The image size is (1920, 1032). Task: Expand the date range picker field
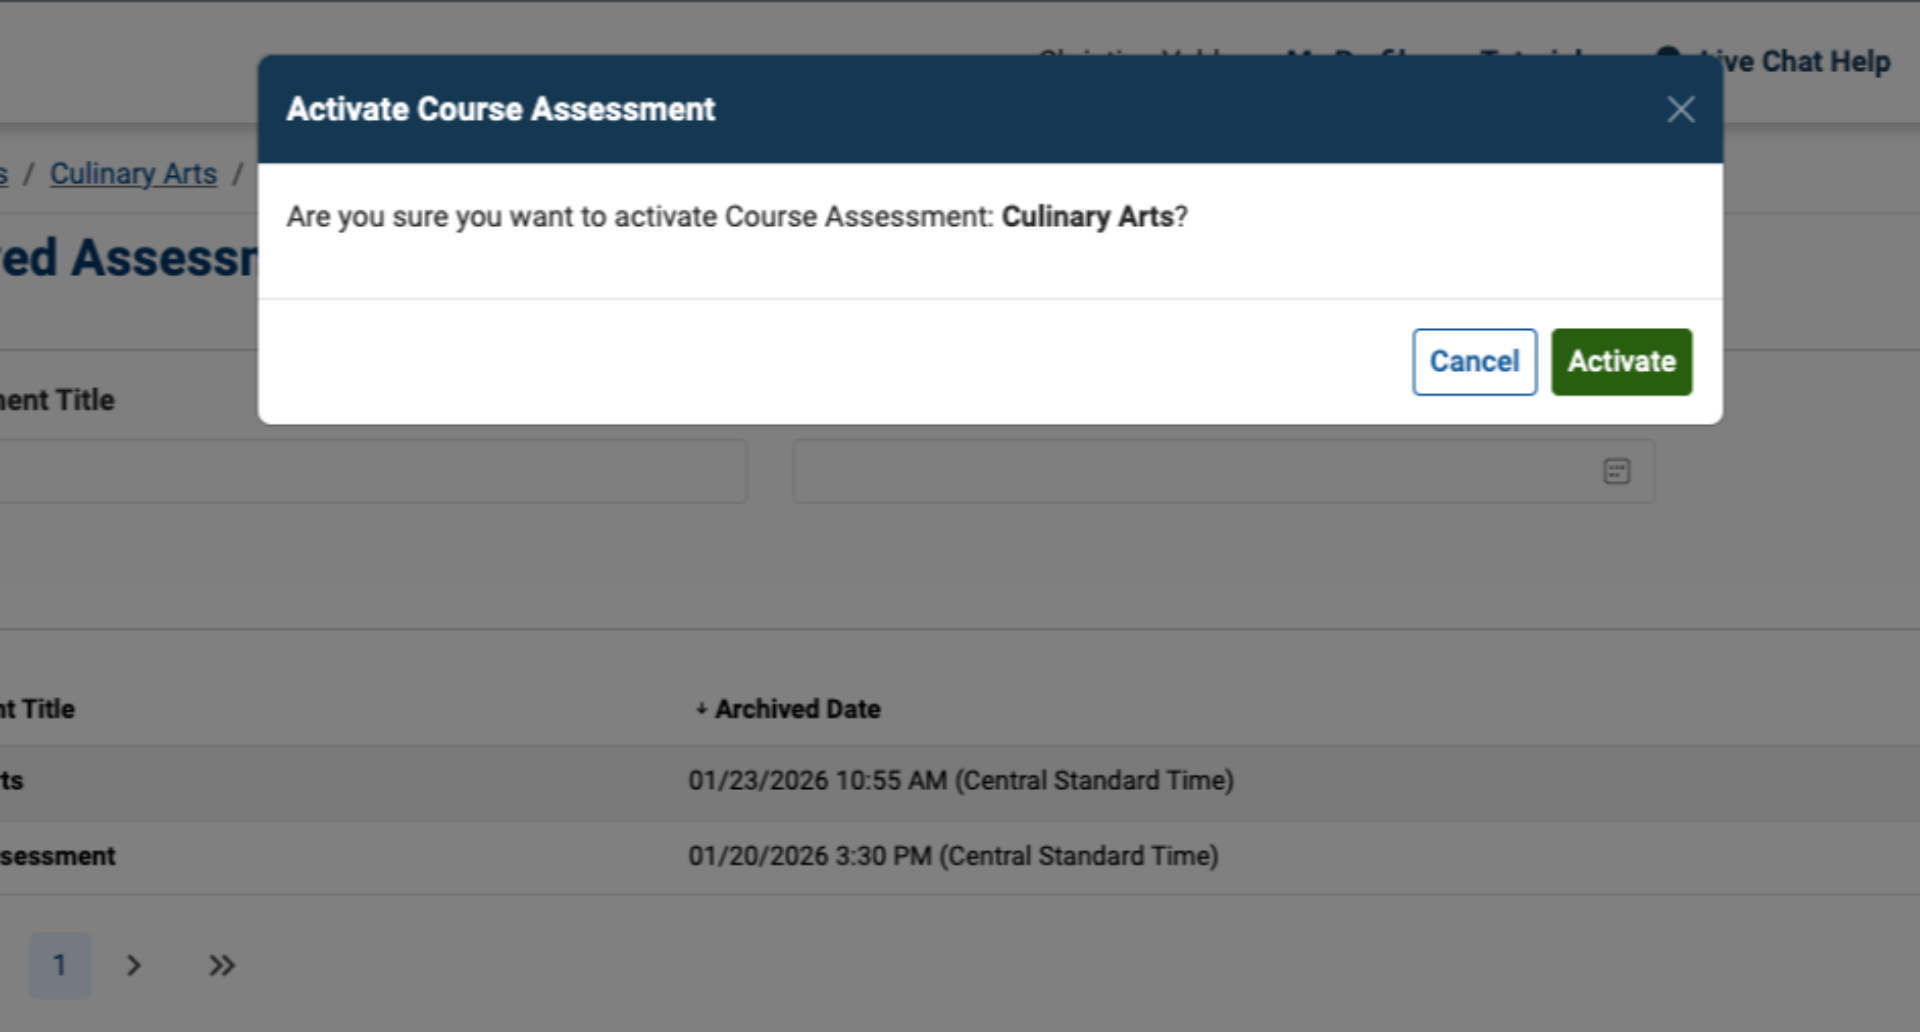pyautogui.click(x=1222, y=471)
